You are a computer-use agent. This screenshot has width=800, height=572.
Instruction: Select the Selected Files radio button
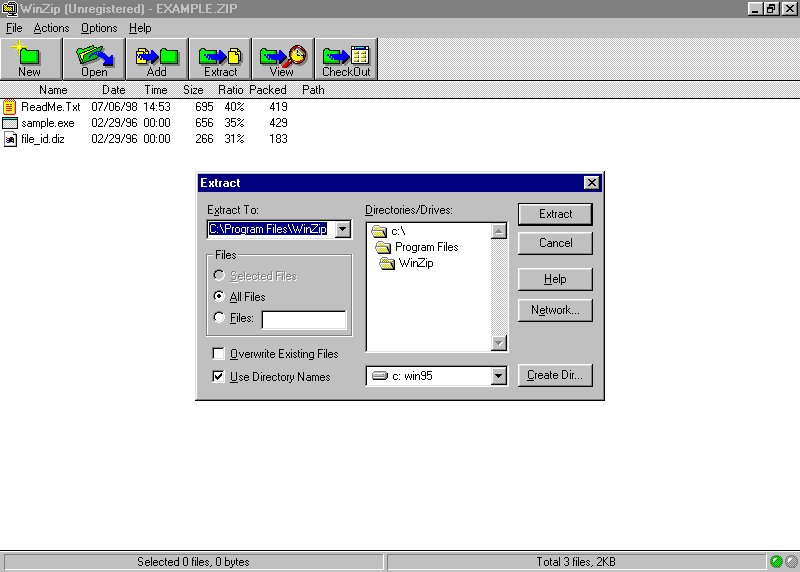point(219,276)
